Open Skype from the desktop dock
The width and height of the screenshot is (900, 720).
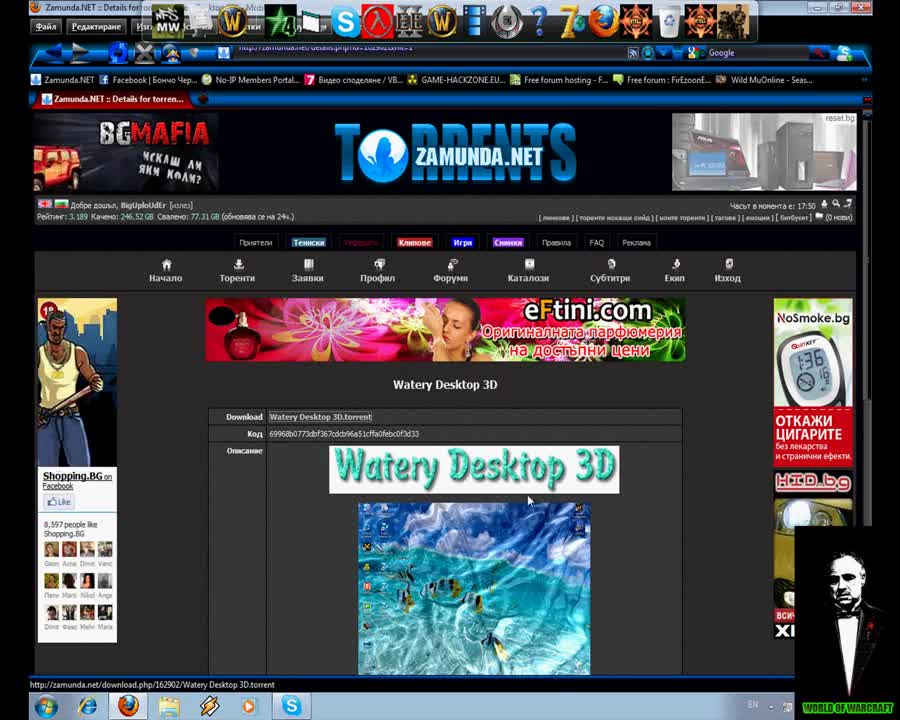(x=346, y=22)
